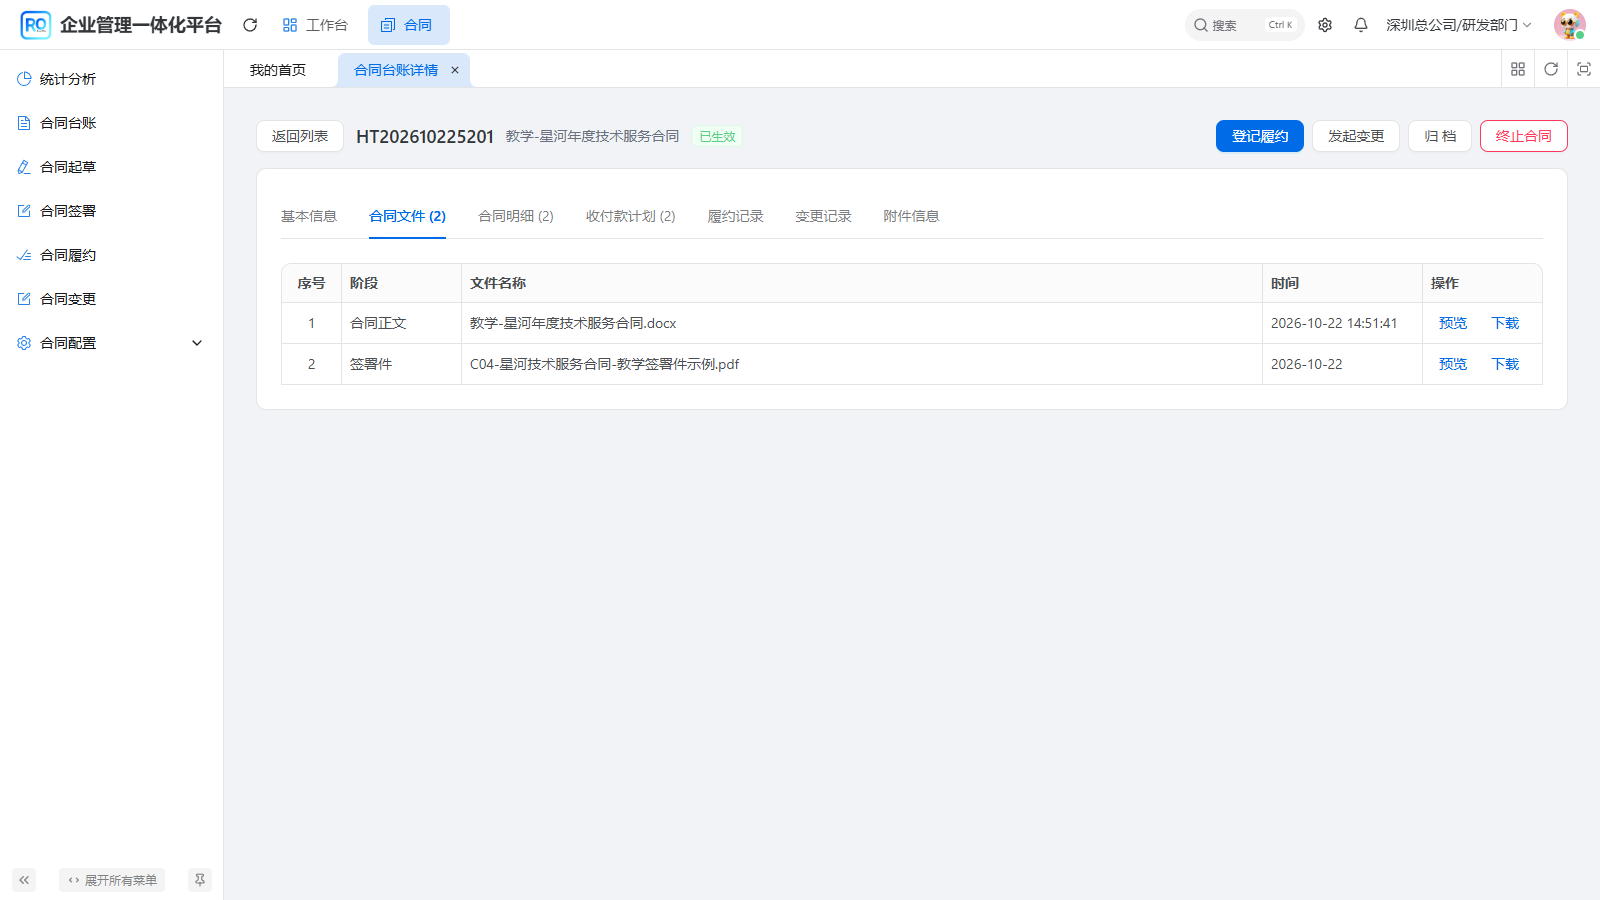
Task: Open 统计分析 in the sidebar
Action: pos(111,79)
